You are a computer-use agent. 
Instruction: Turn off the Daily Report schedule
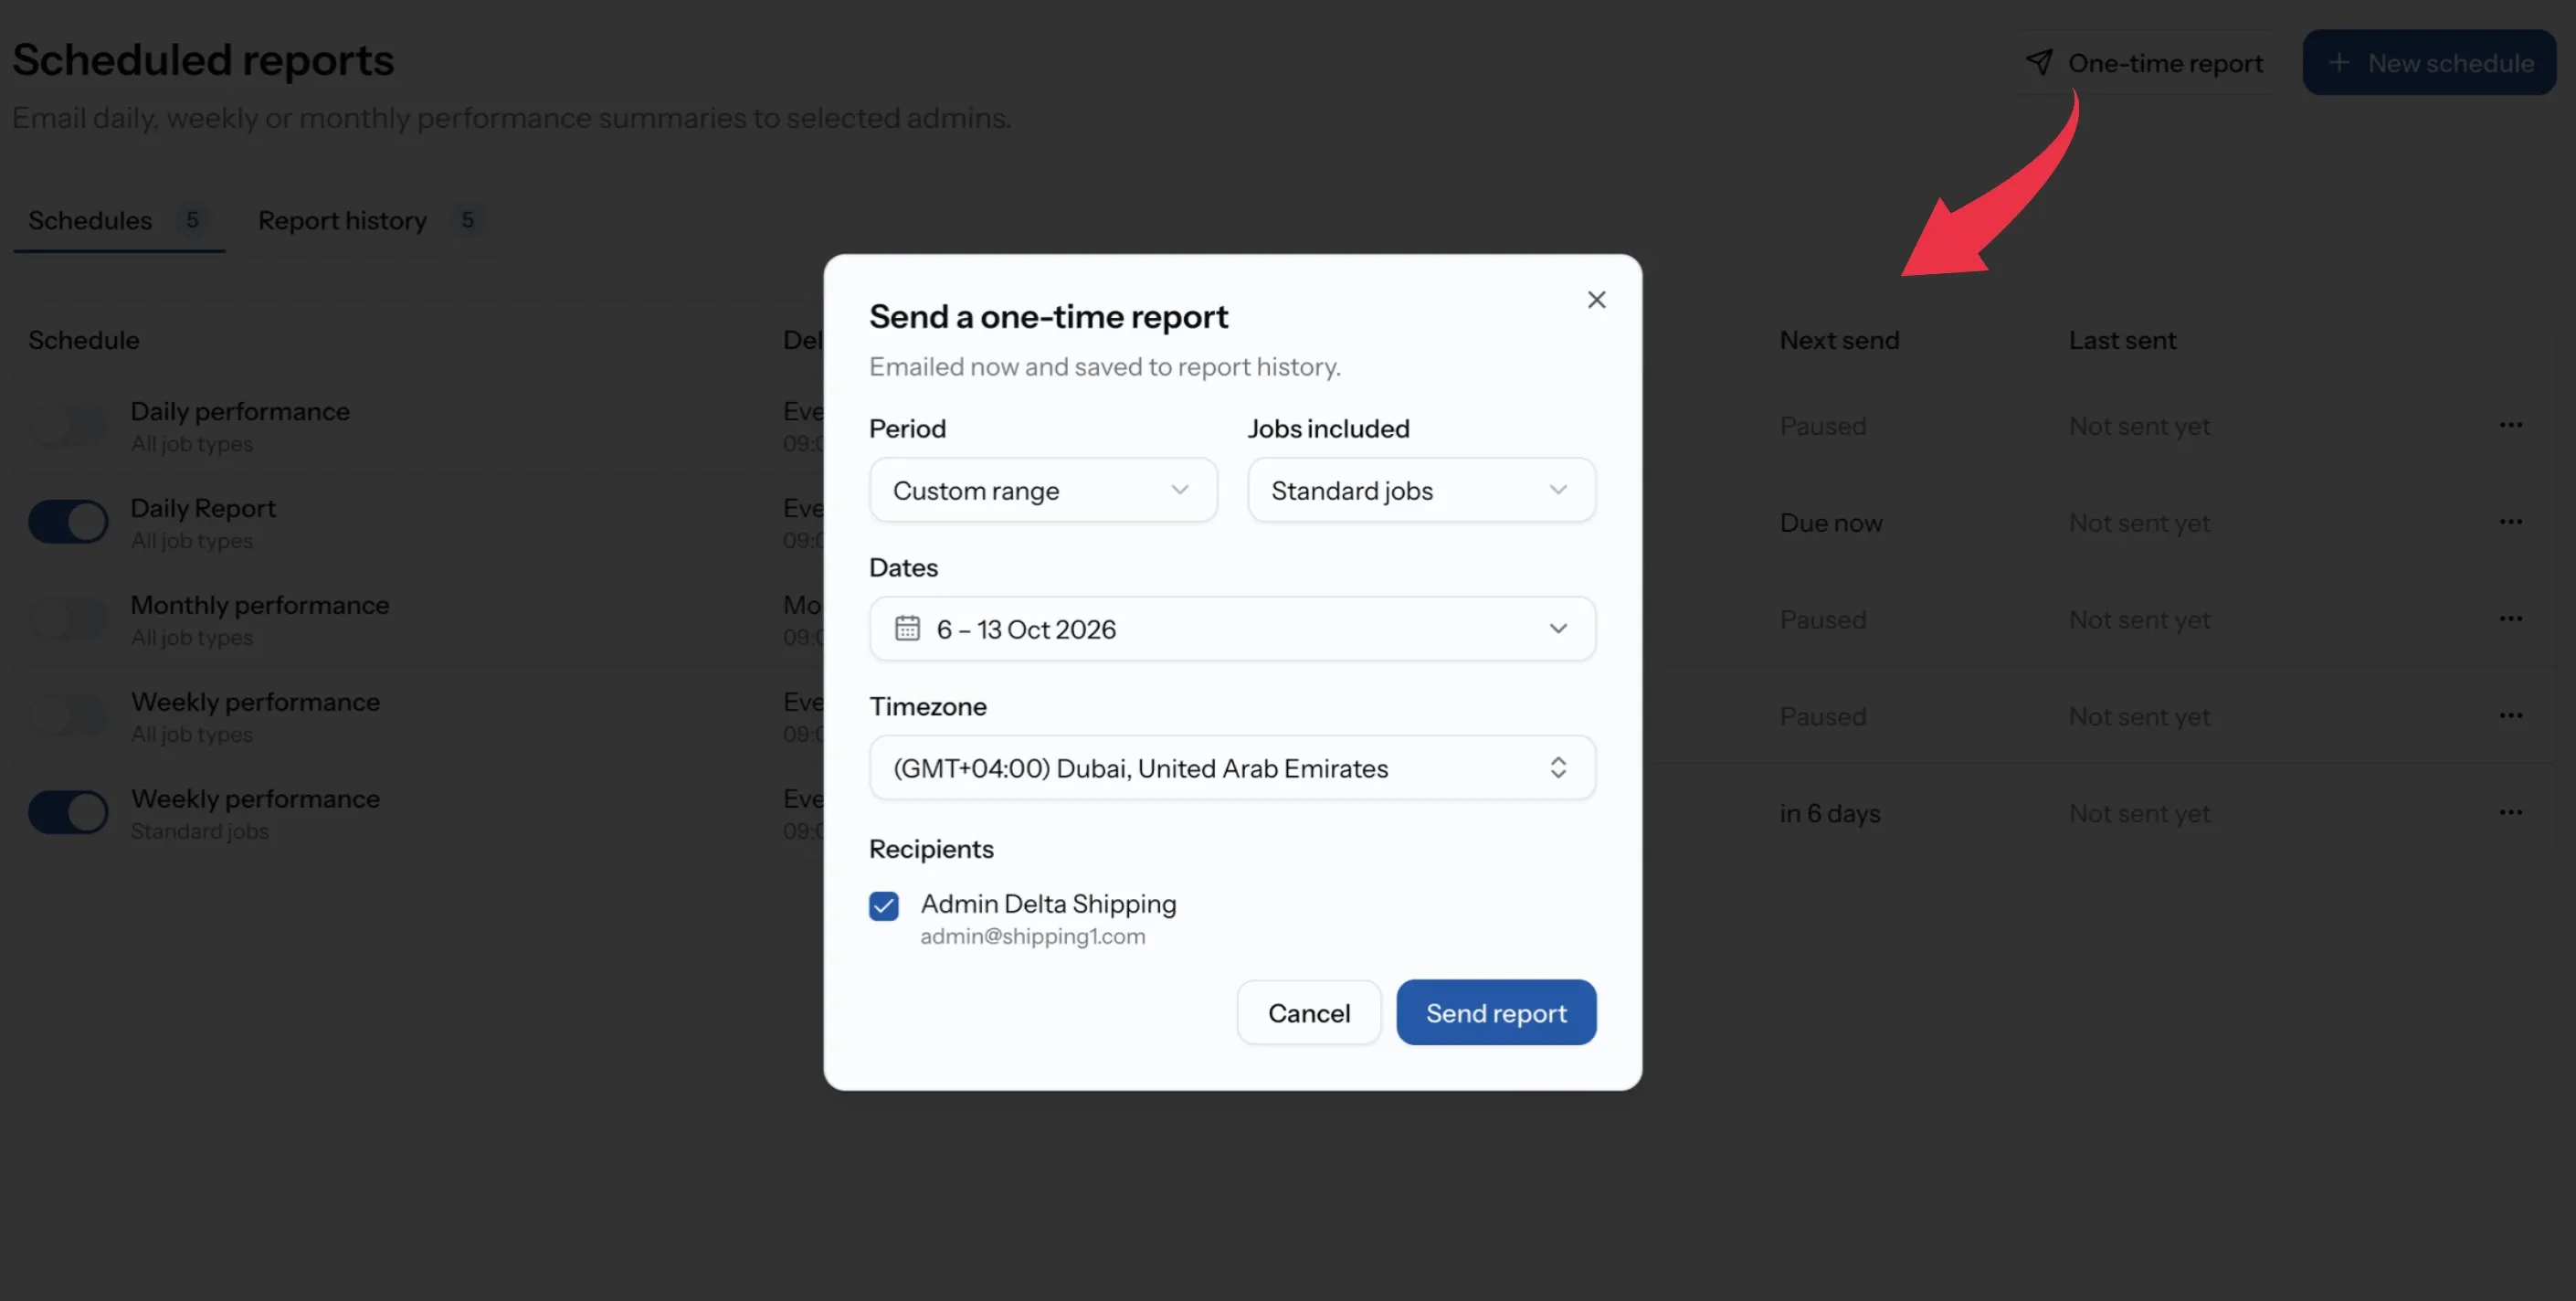click(x=68, y=522)
